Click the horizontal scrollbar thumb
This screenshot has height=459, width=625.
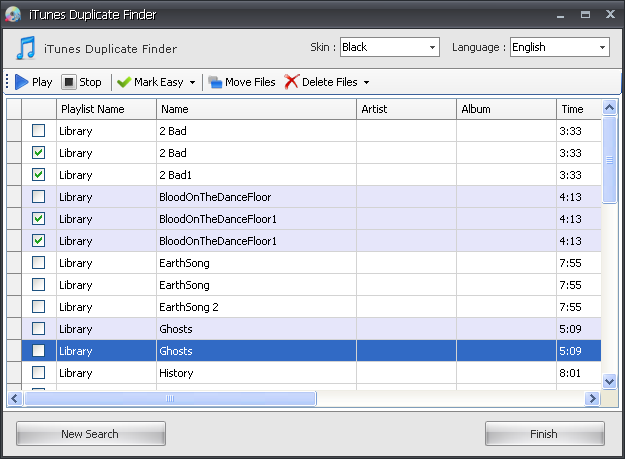[170, 399]
